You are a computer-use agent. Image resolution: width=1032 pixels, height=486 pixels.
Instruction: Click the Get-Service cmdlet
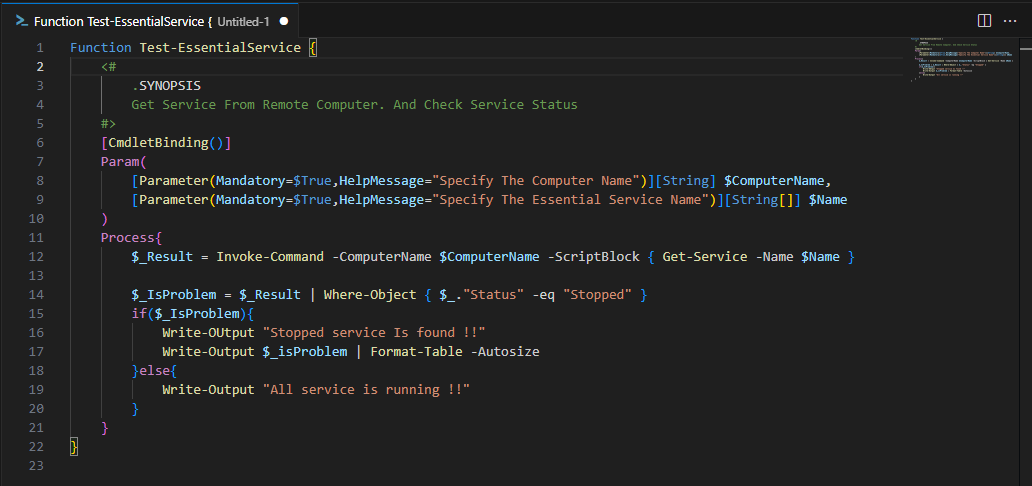[x=705, y=257]
